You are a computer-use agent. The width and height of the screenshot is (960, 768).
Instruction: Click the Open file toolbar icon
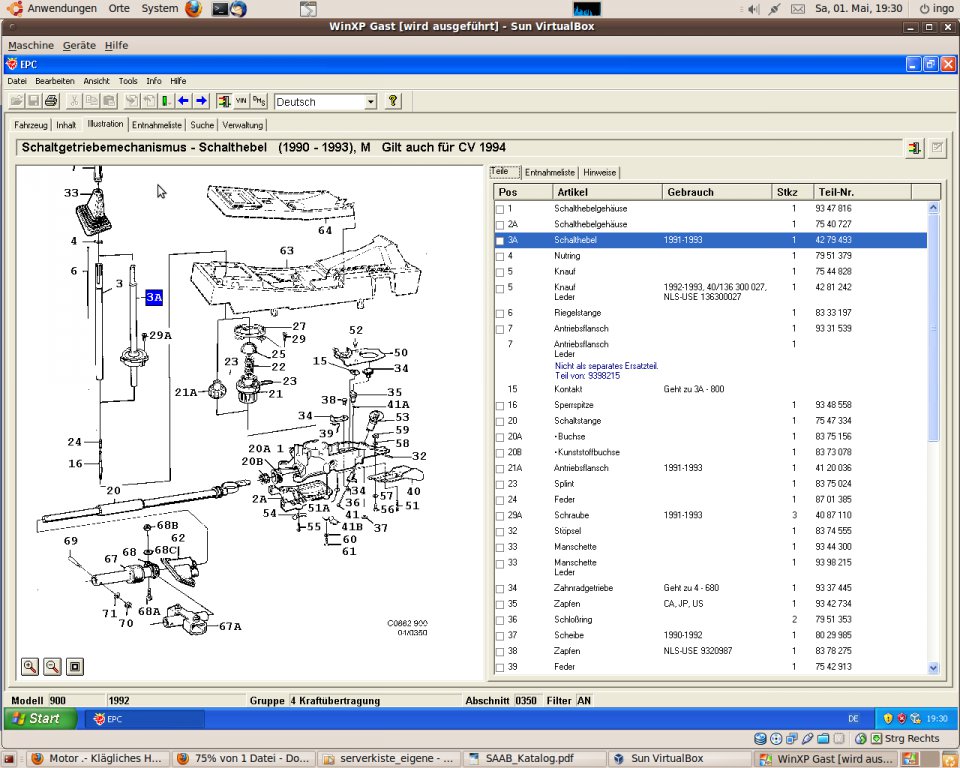tap(17, 101)
